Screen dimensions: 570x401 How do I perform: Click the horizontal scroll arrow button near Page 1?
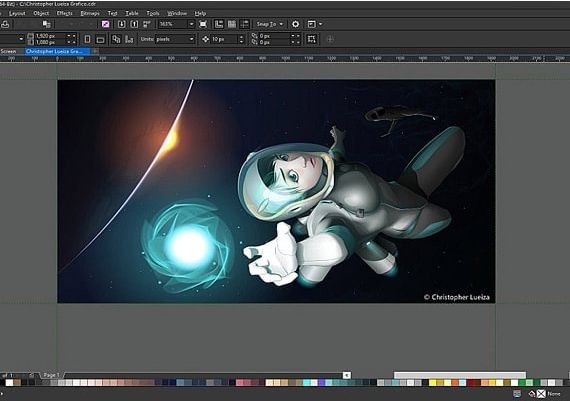point(347,375)
